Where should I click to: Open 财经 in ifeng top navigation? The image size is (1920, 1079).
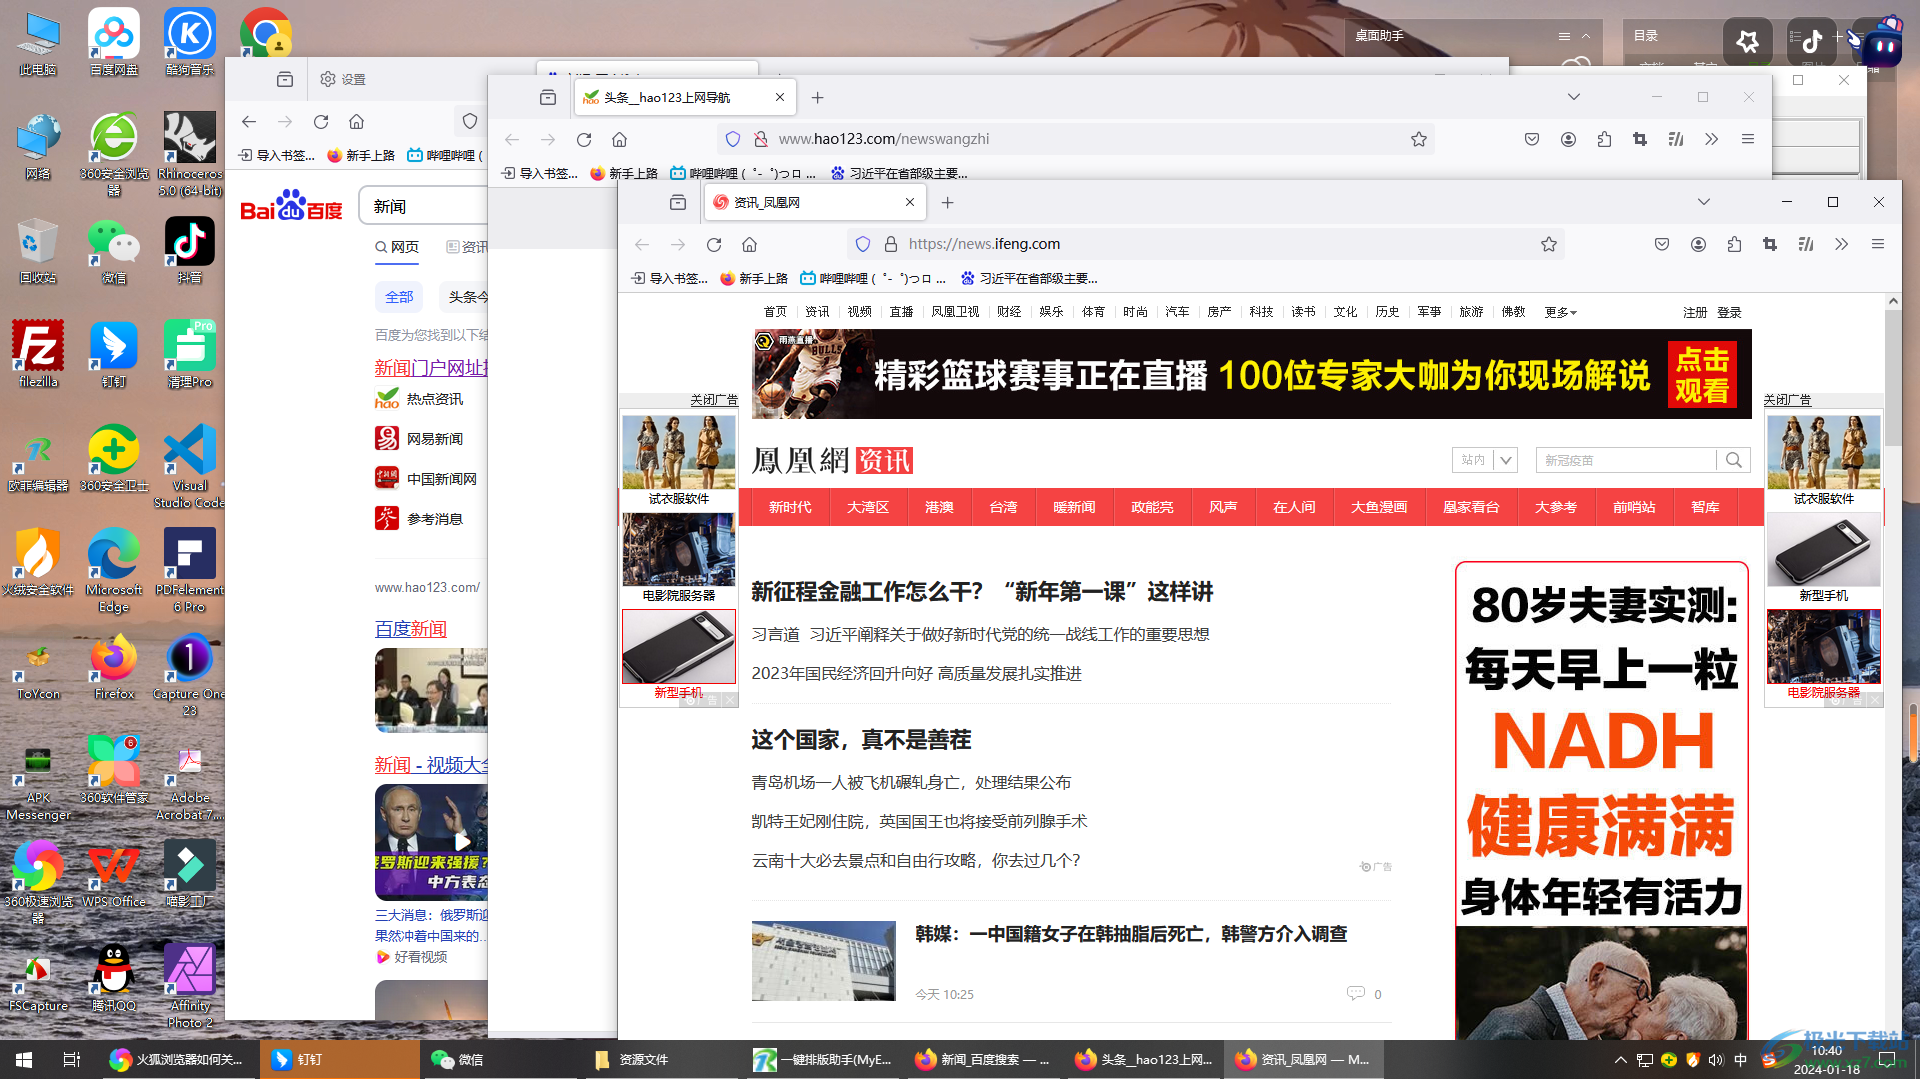coord(1009,312)
